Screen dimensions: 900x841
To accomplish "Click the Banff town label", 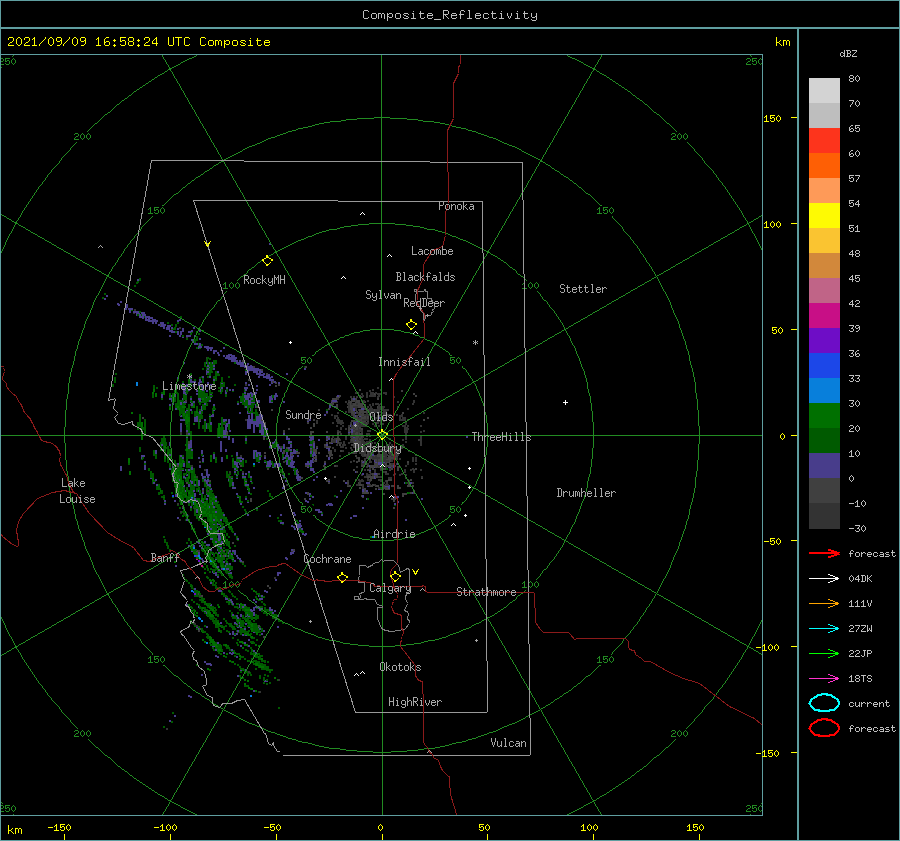I will [x=165, y=557].
